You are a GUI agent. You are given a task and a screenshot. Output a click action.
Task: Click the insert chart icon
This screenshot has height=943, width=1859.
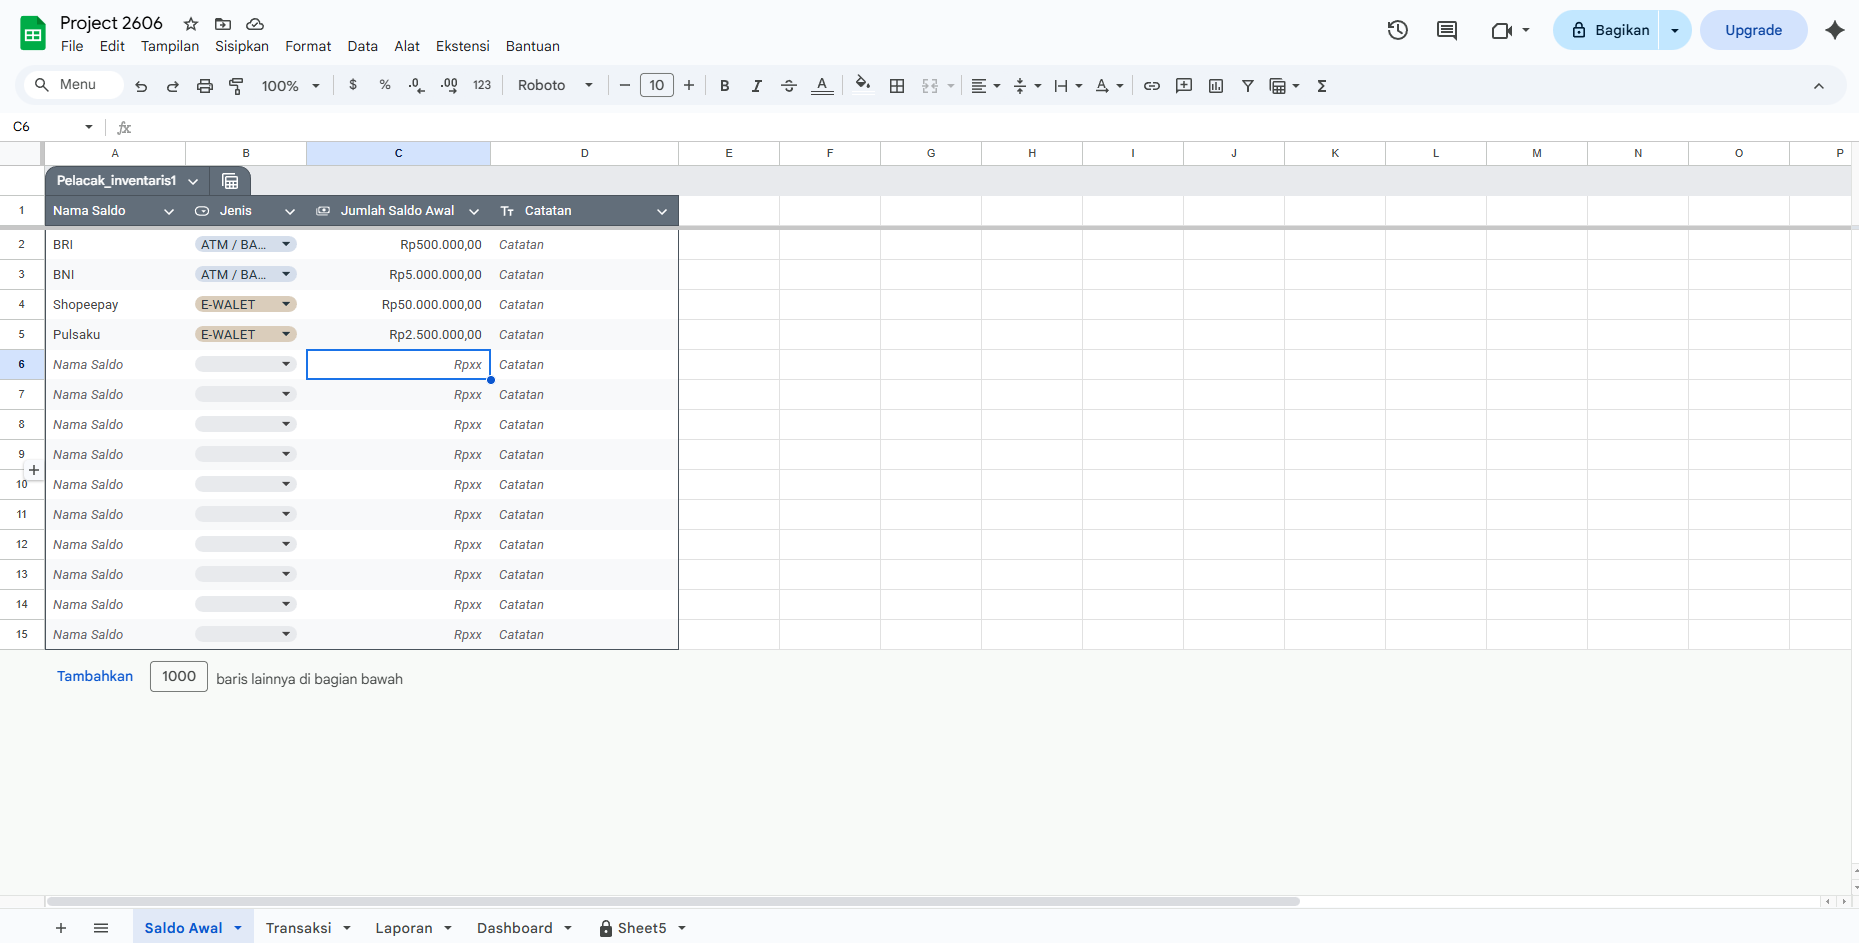(1216, 86)
